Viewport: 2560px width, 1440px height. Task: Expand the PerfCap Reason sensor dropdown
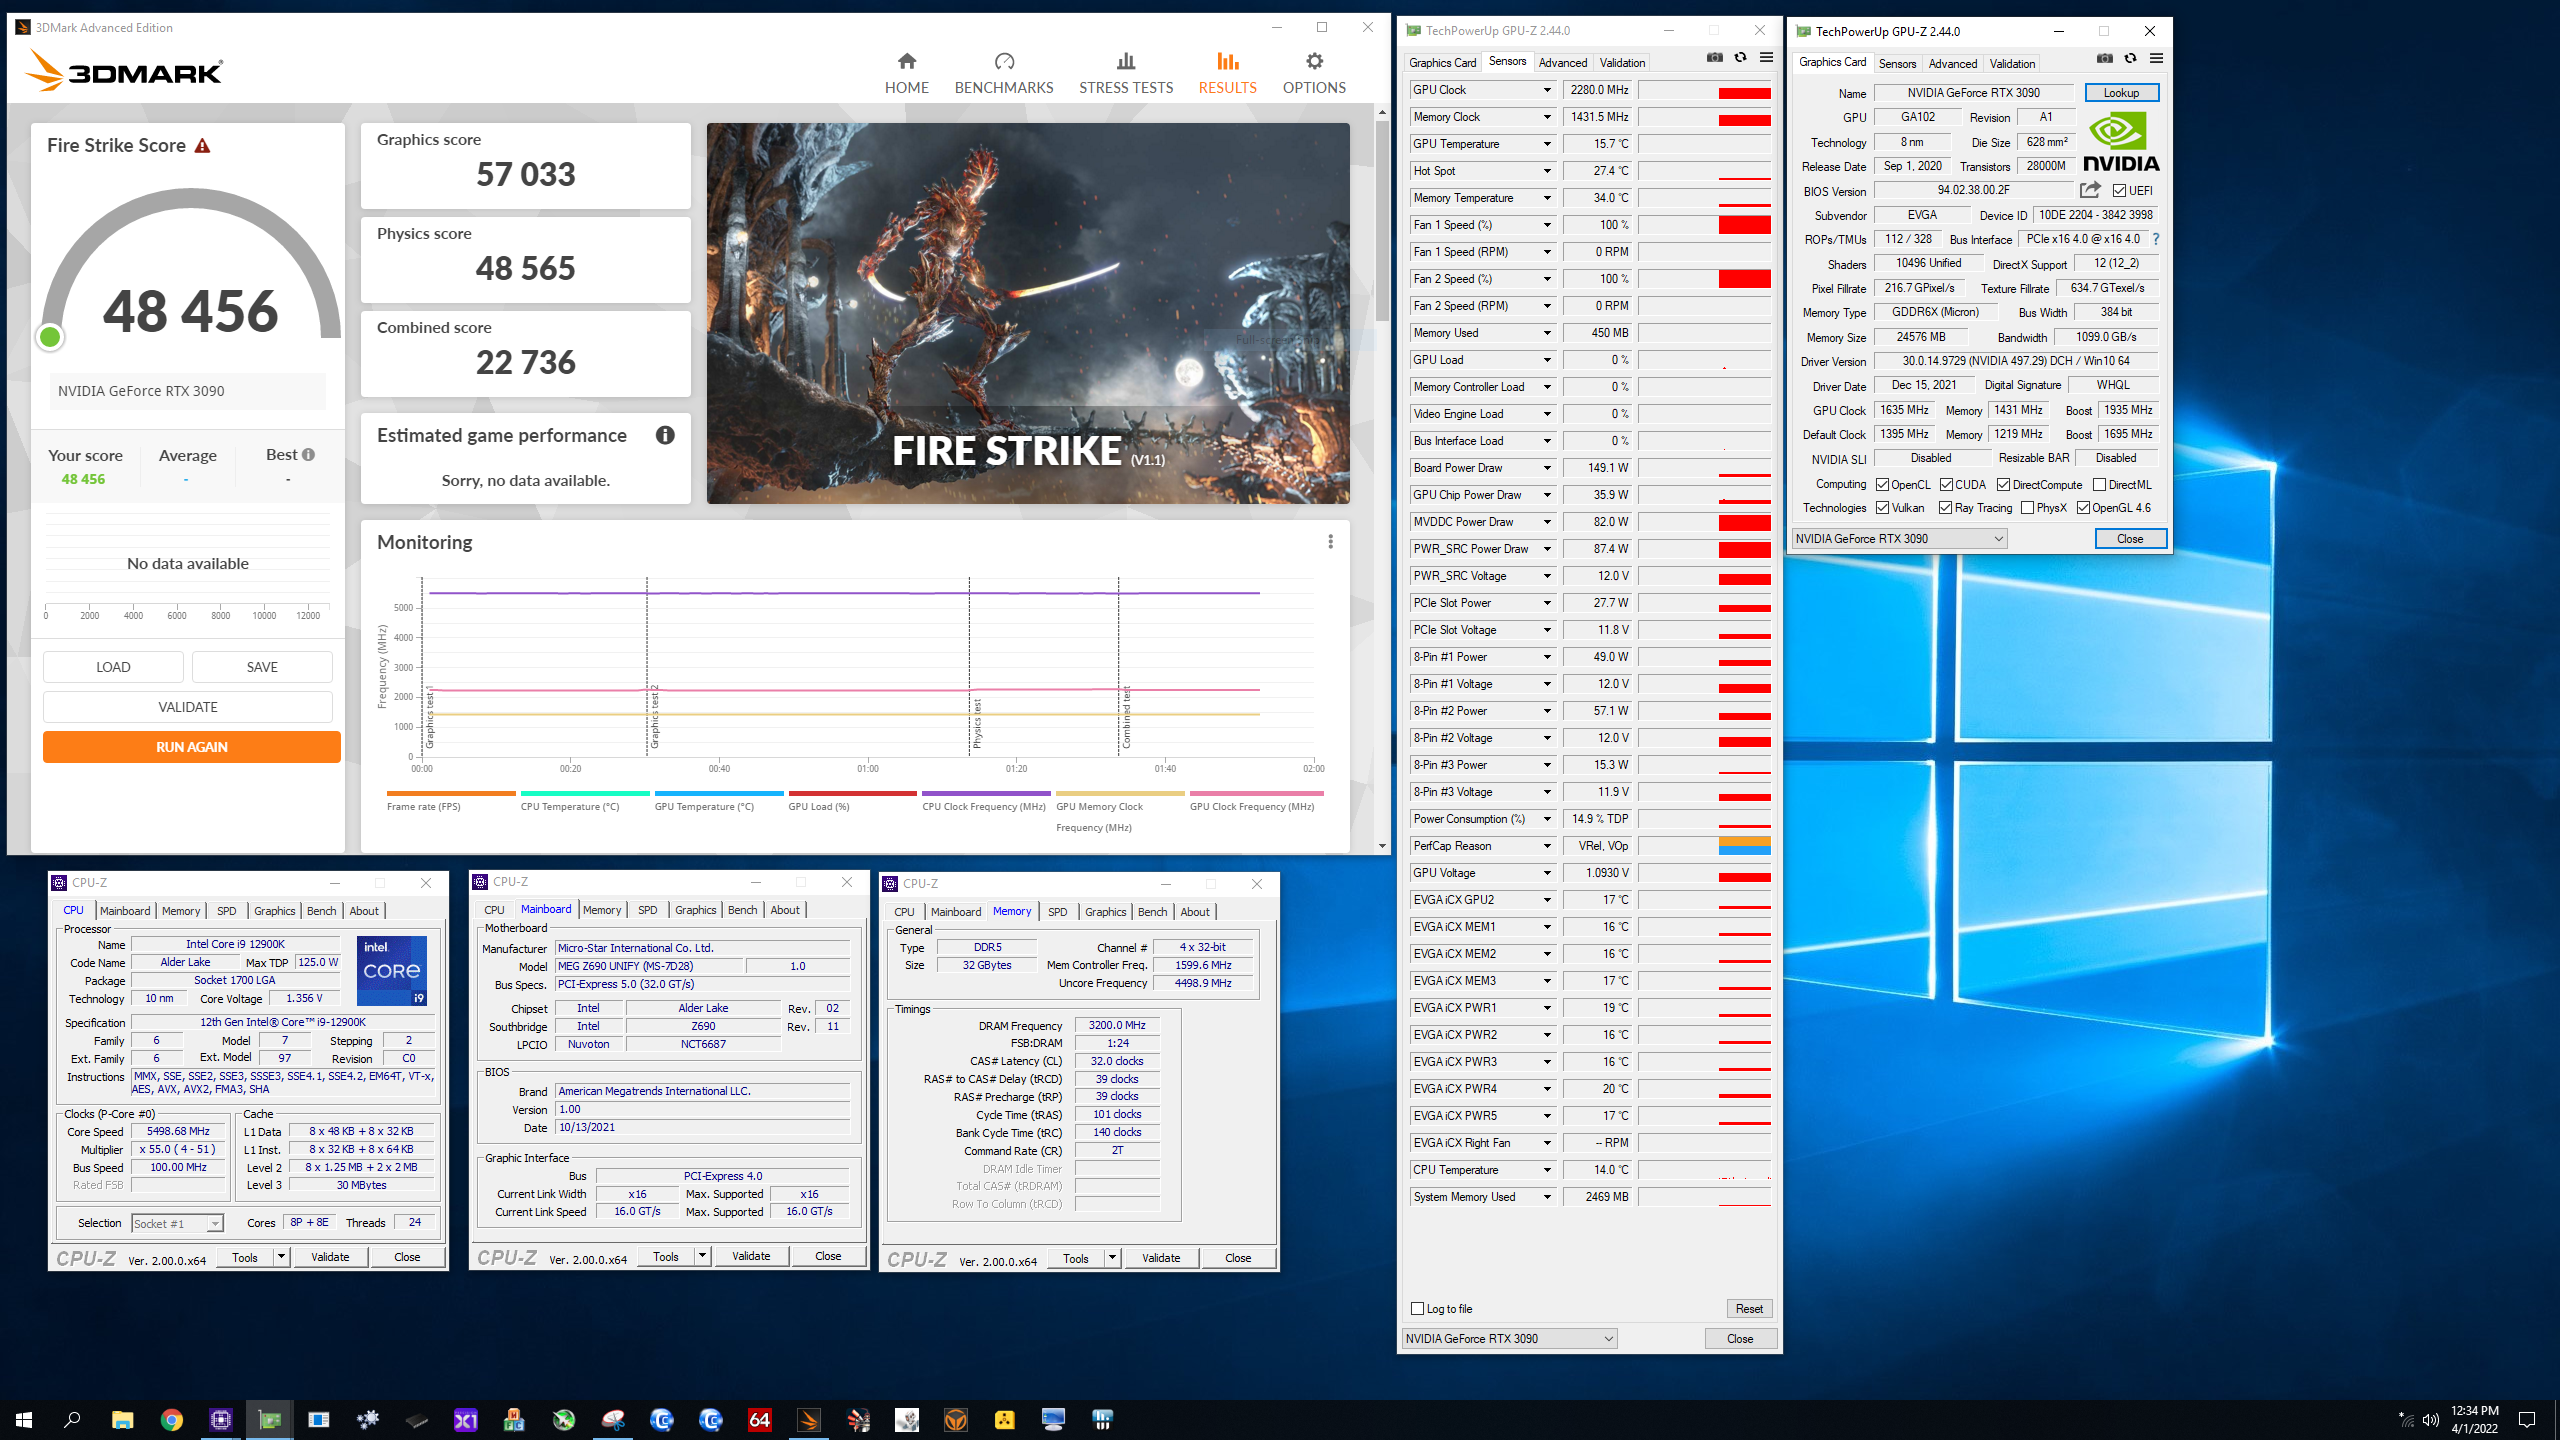(1547, 846)
